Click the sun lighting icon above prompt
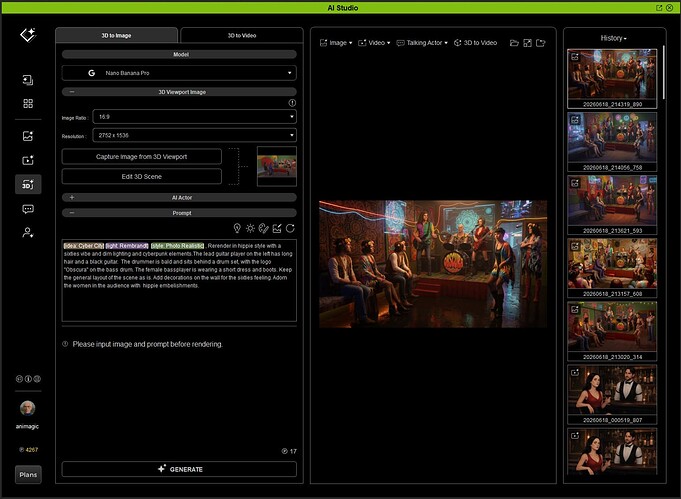This screenshot has height=499, width=681. (x=251, y=228)
